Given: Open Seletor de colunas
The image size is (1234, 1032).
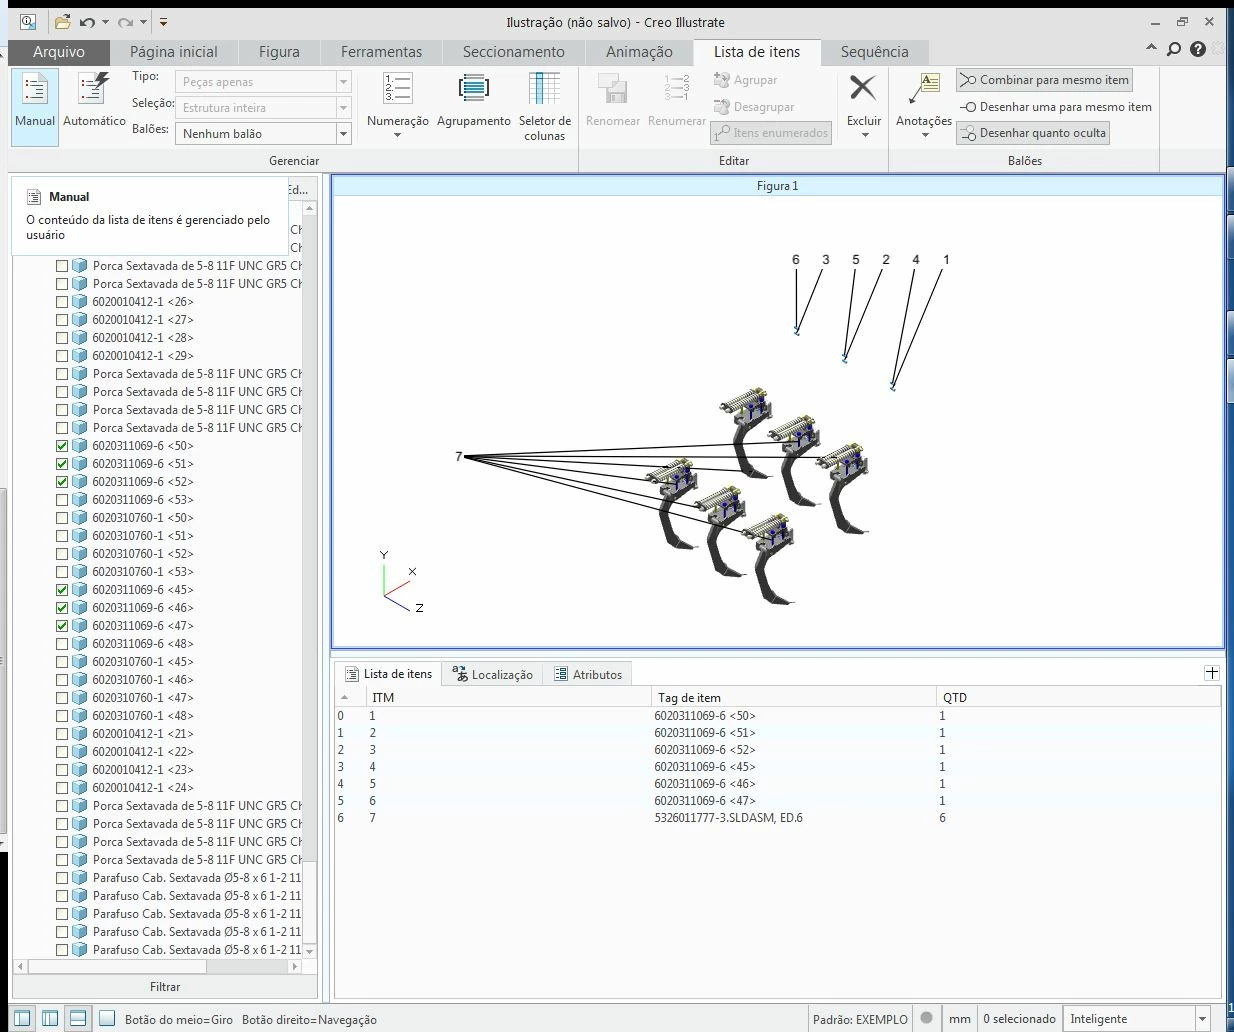Looking at the screenshot, I should (x=544, y=105).
